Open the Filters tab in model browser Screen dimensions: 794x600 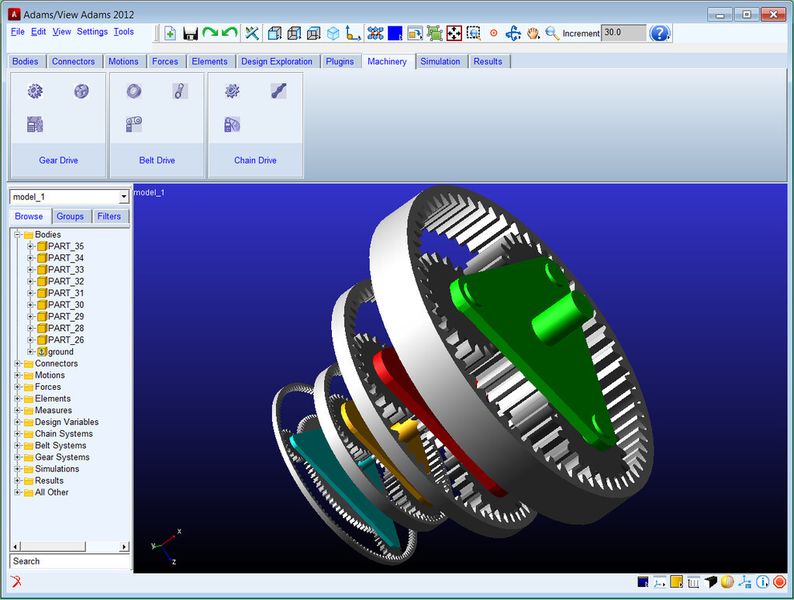[109, 216]
